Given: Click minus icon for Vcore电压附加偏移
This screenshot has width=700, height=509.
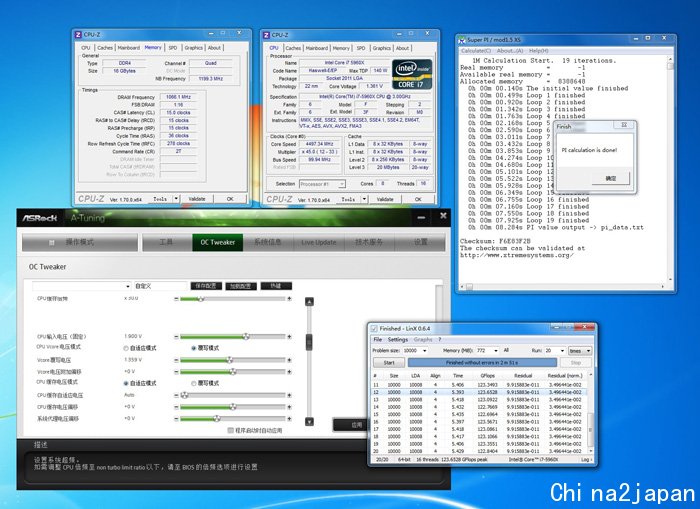Looking at the screenshot, I should coord(176,371).
